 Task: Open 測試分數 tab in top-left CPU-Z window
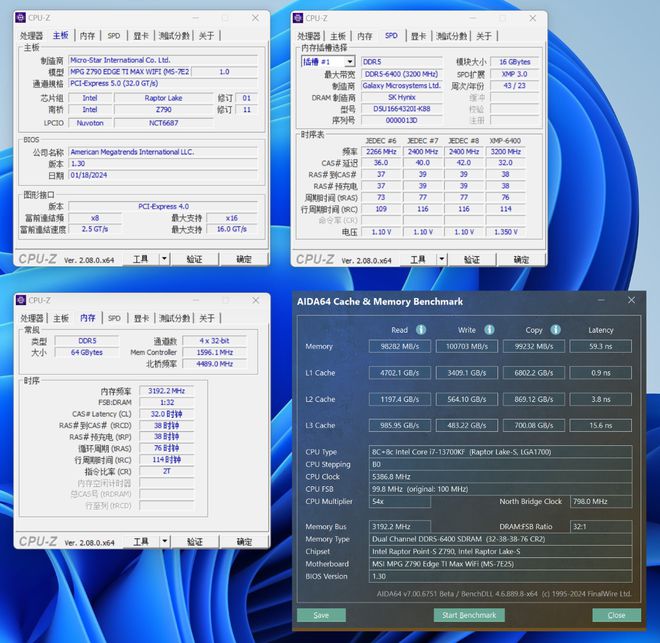click(x=174, y=36)
